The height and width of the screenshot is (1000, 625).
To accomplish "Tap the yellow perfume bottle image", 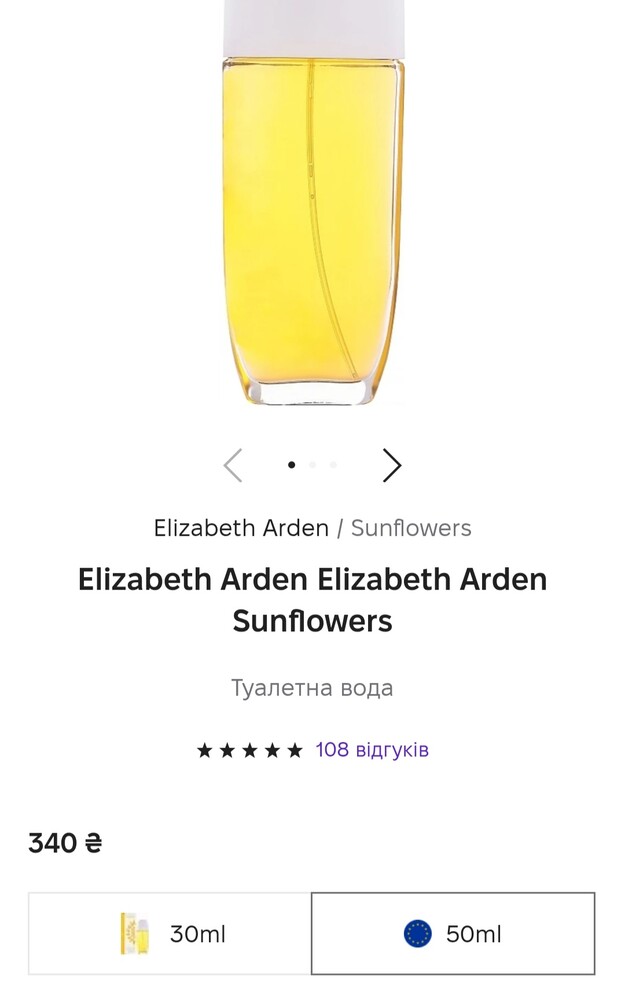I will pyautogui.click(x=312, y=230).
